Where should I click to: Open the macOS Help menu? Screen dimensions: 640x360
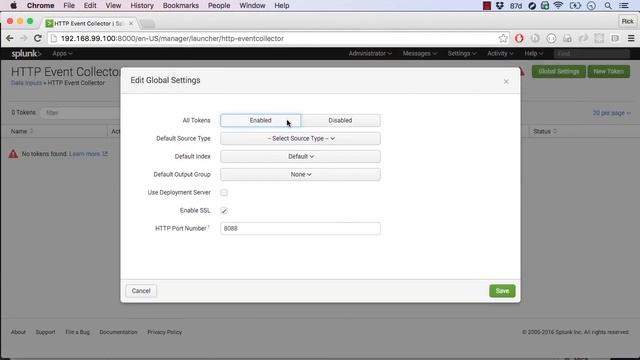point(282,6)
